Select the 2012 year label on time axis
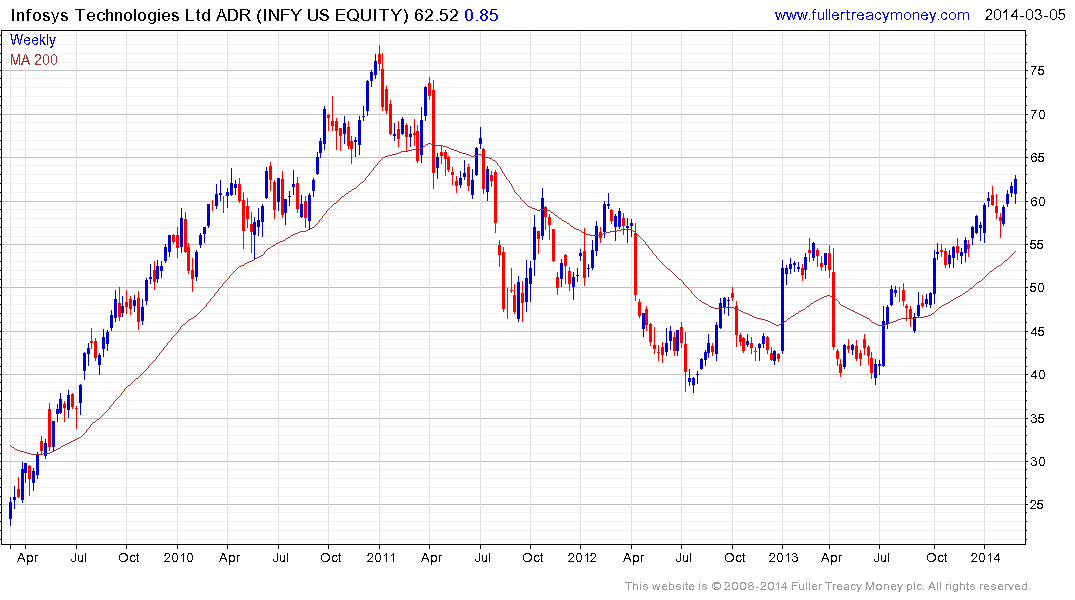Viewport: 1075px width, 600px height. pyautogui.click(x=583, y=557)
